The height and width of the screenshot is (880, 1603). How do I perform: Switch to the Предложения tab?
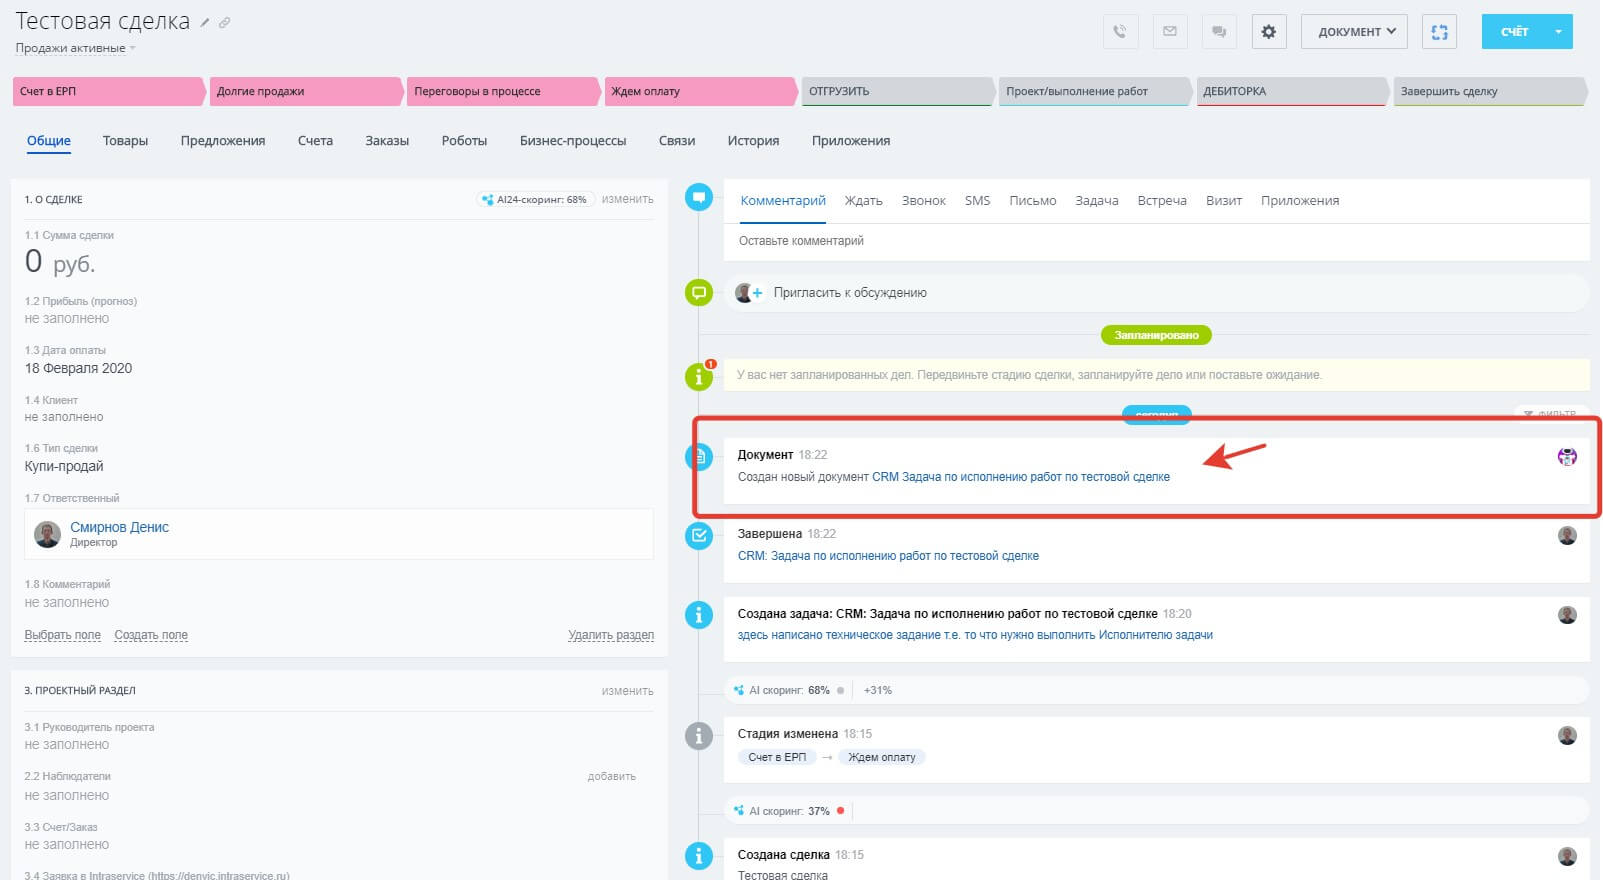click(x=222, y=140)
